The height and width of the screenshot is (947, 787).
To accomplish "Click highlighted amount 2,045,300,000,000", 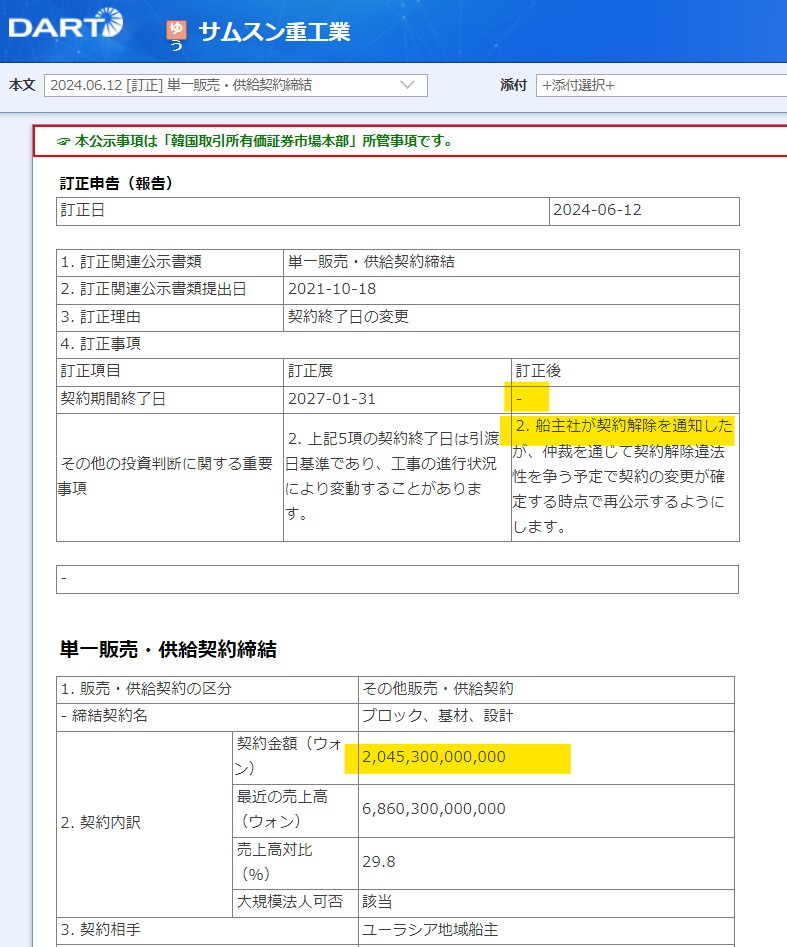I will pyautogui.click(x=434, y=757).
